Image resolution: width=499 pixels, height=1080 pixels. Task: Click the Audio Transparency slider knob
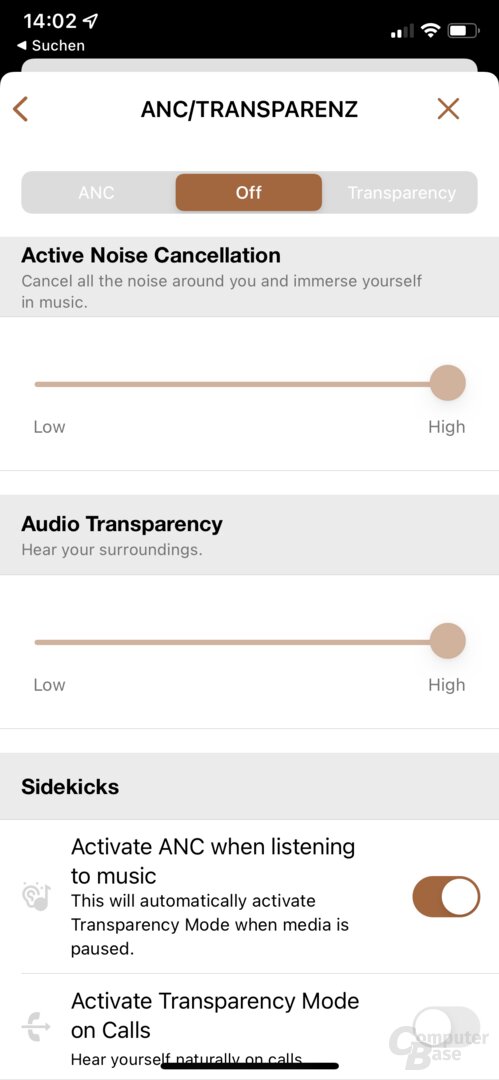tap(448, 641)
